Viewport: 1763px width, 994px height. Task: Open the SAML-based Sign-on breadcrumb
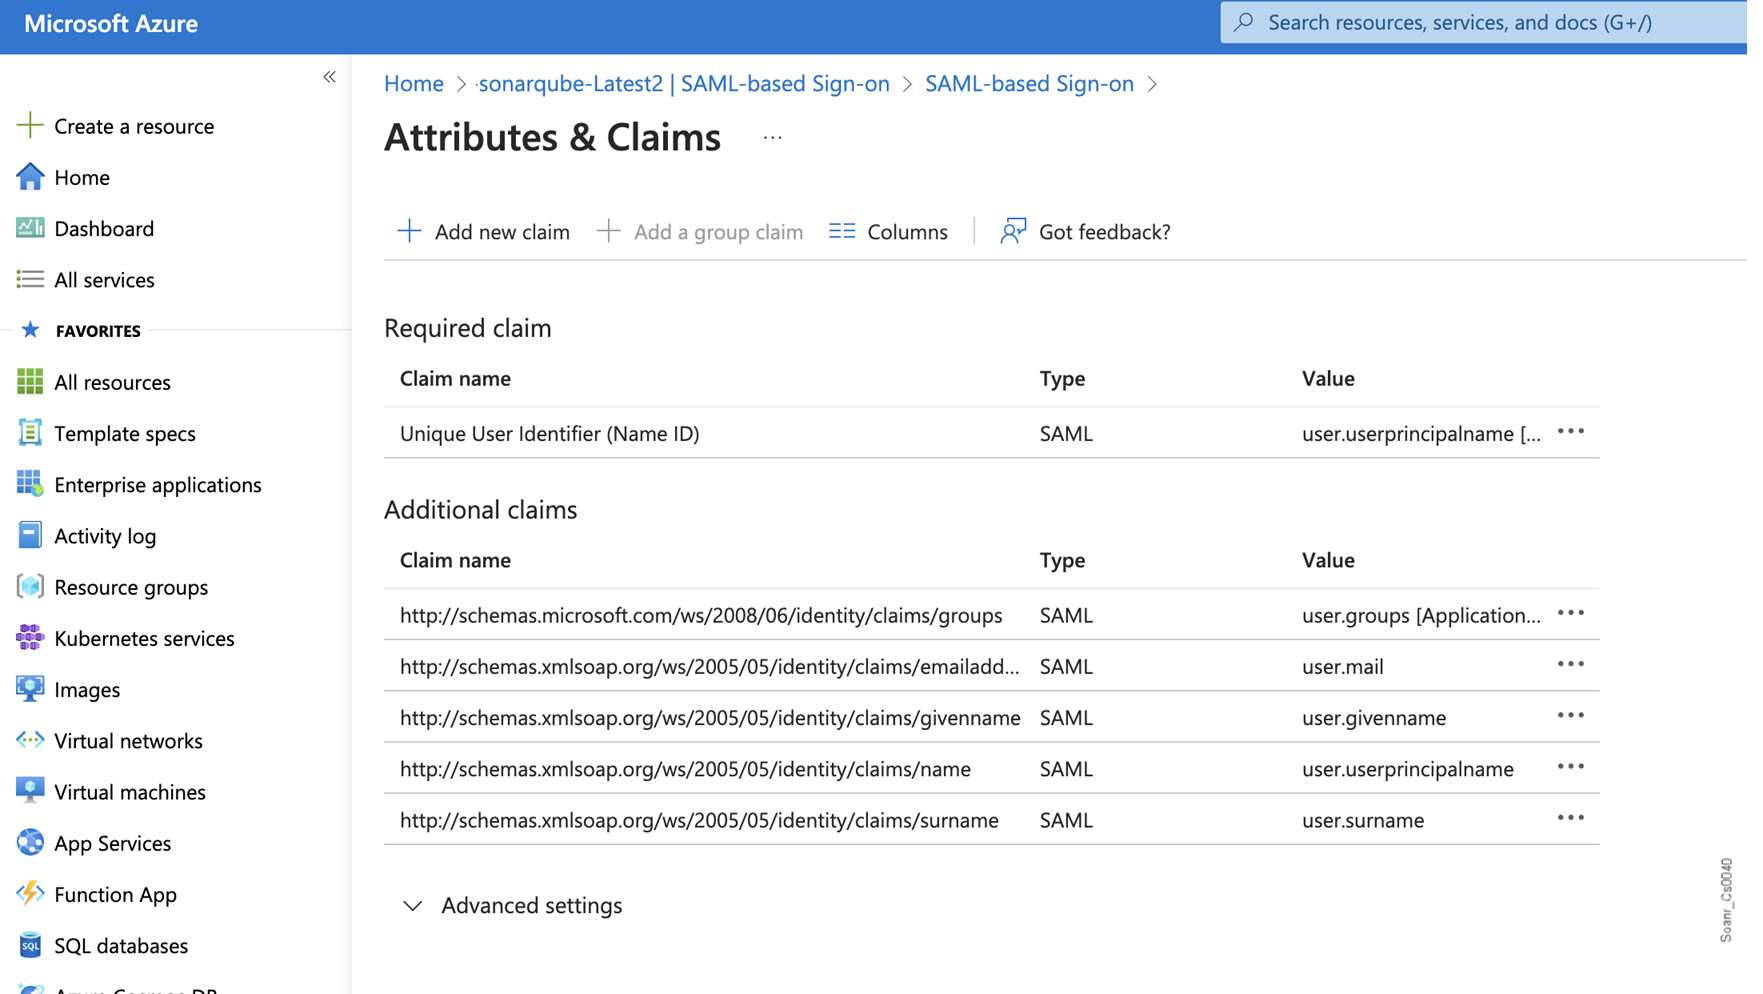[x=1028, y=84]
